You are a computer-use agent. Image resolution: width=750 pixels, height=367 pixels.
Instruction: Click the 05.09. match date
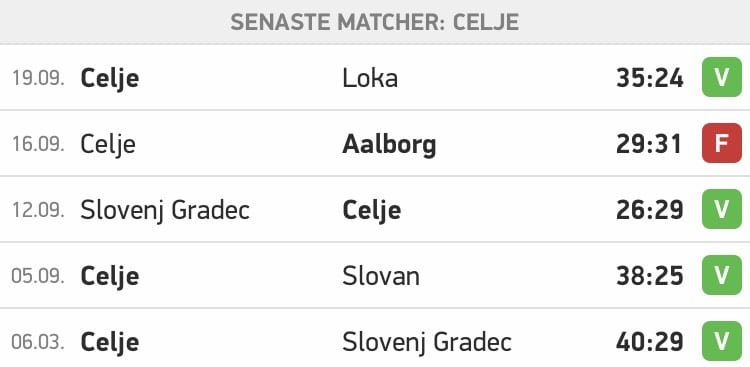point(38,277)
